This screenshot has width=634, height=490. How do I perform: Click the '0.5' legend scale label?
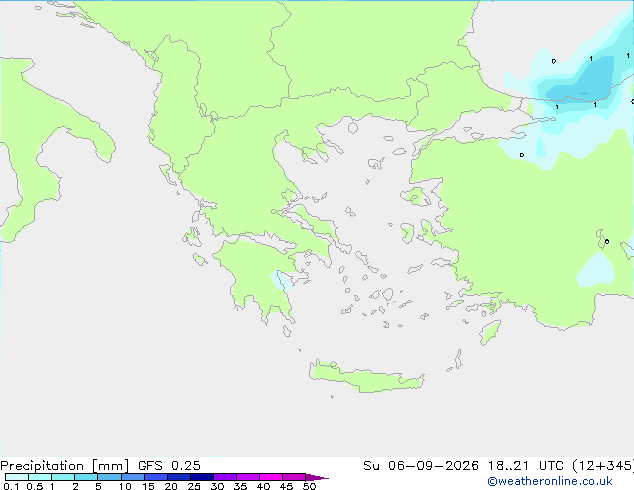(x=34, y=486)
